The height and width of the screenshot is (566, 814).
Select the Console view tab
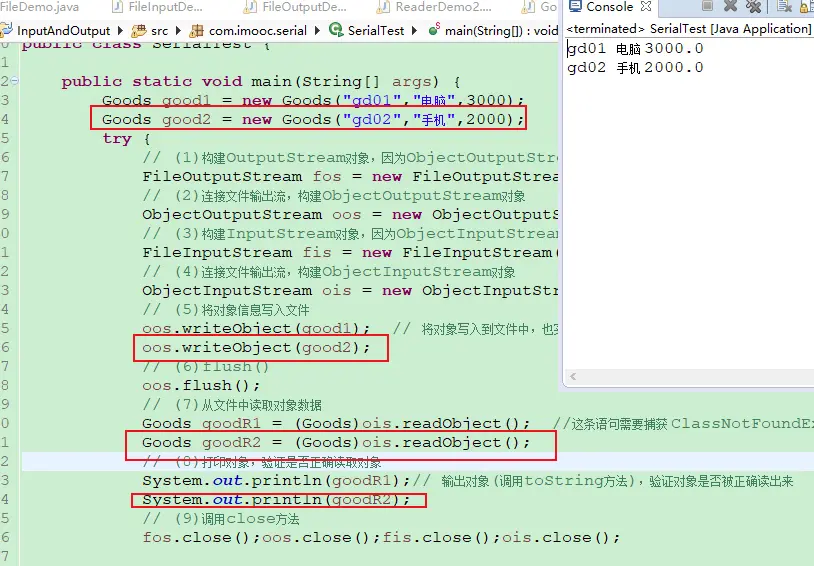(x=609, y=7)
